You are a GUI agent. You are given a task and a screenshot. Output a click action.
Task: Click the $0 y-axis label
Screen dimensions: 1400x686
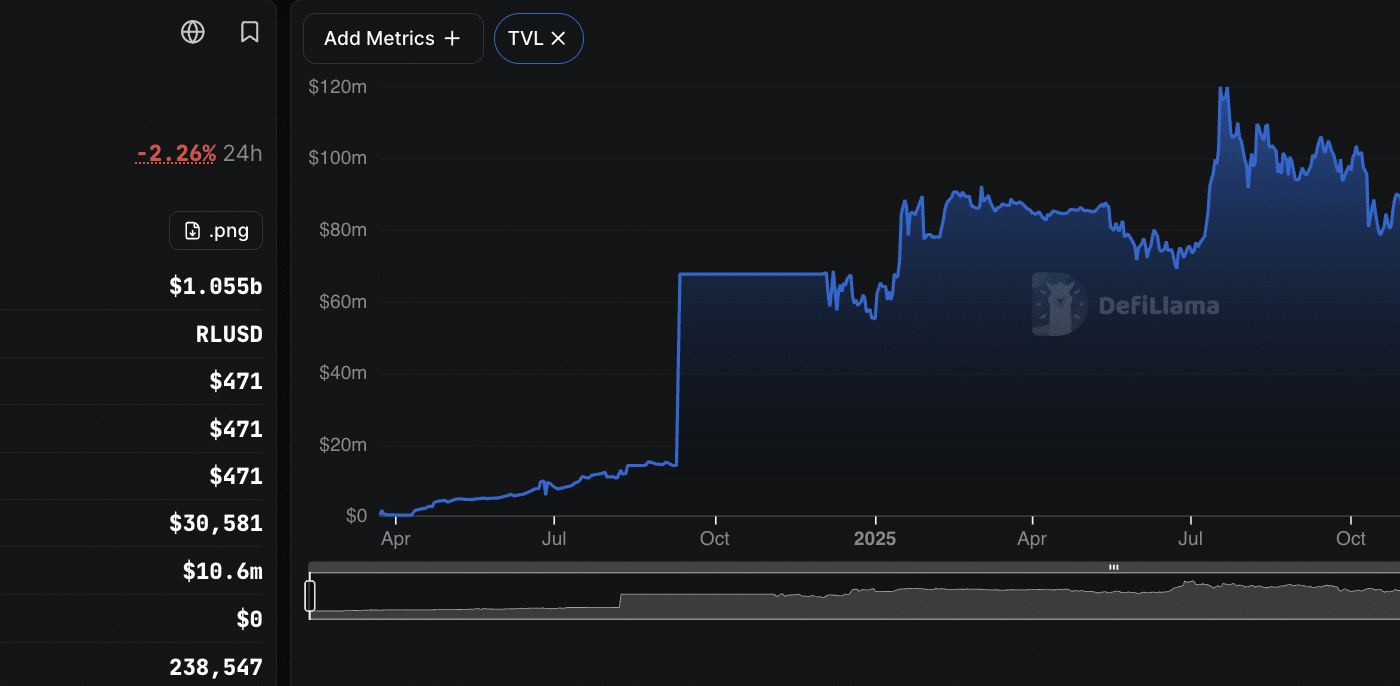356,516
